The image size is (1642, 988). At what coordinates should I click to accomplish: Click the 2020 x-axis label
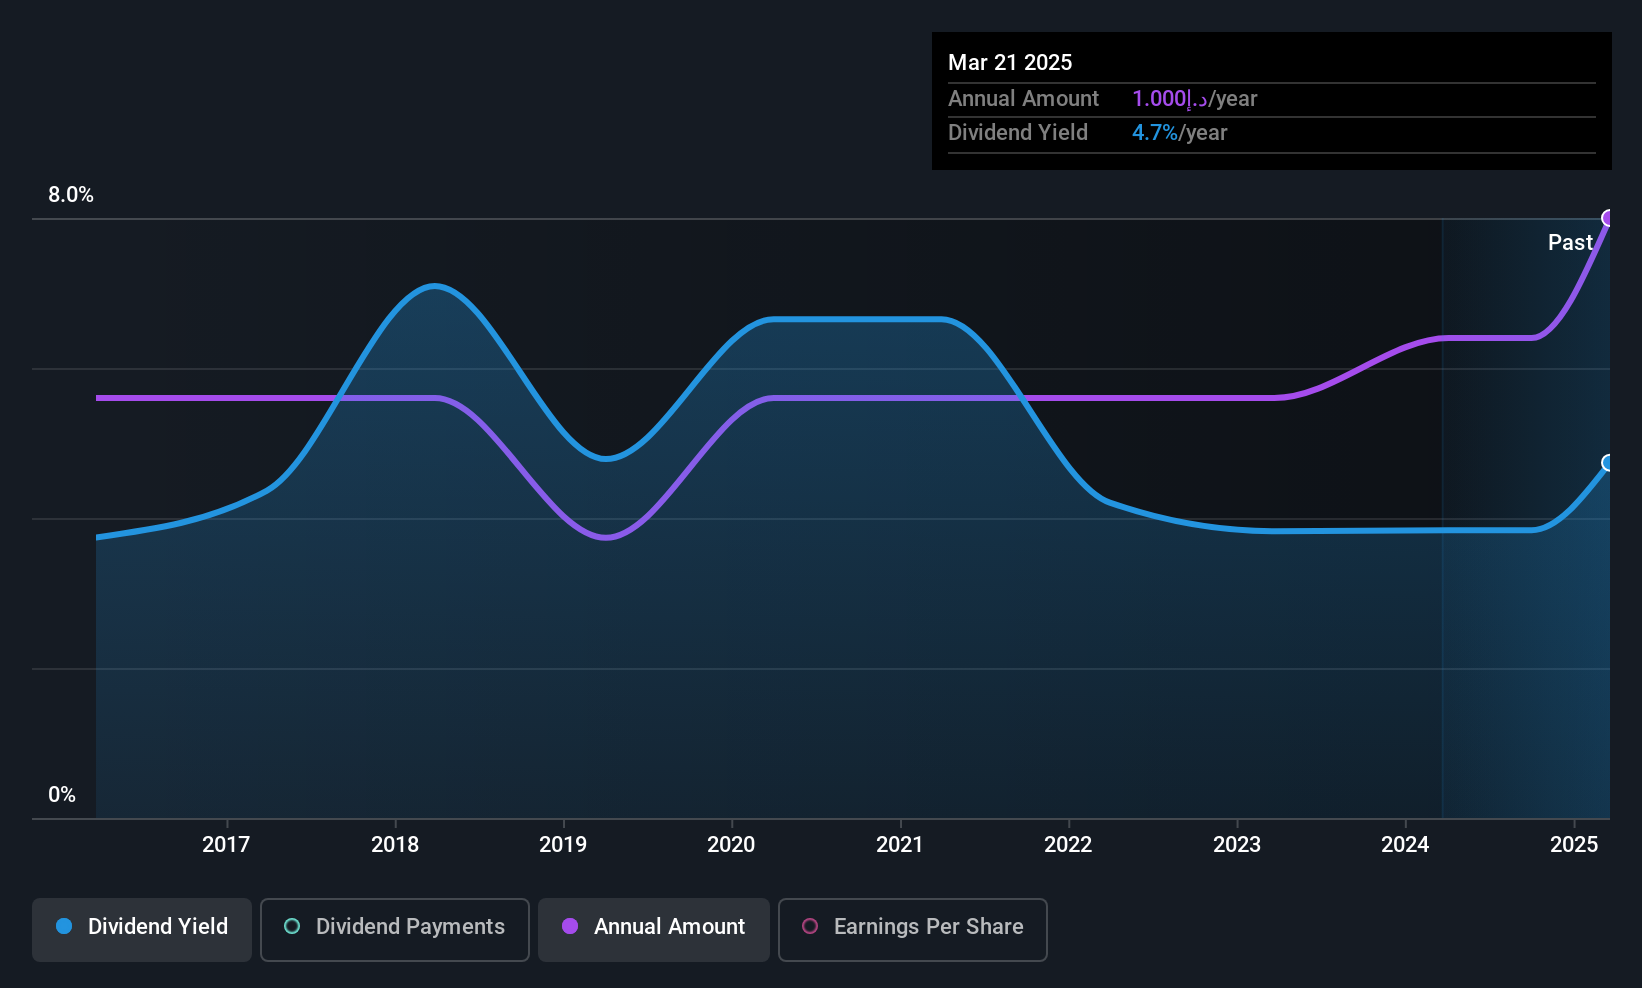[731, 844]
